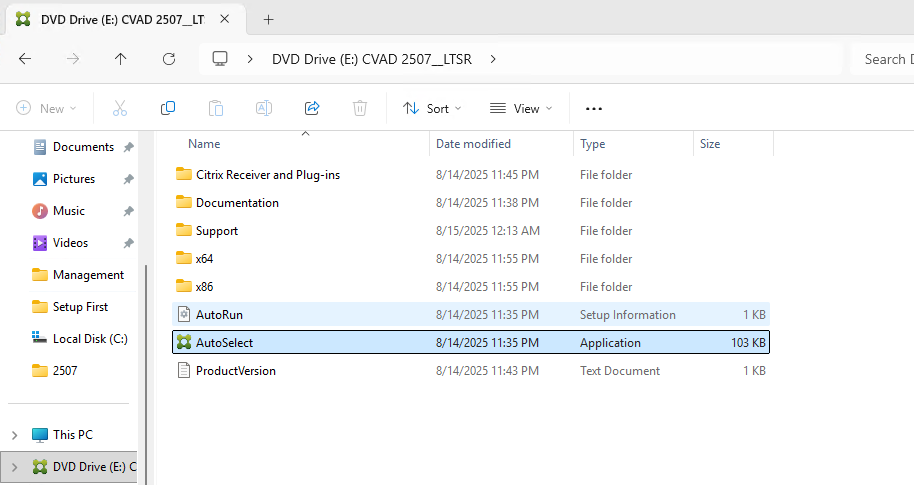Click the 8/14/2025 11:43 PM date cell
The width and height of the screenshot is (914, 485).
coord(487,371)
